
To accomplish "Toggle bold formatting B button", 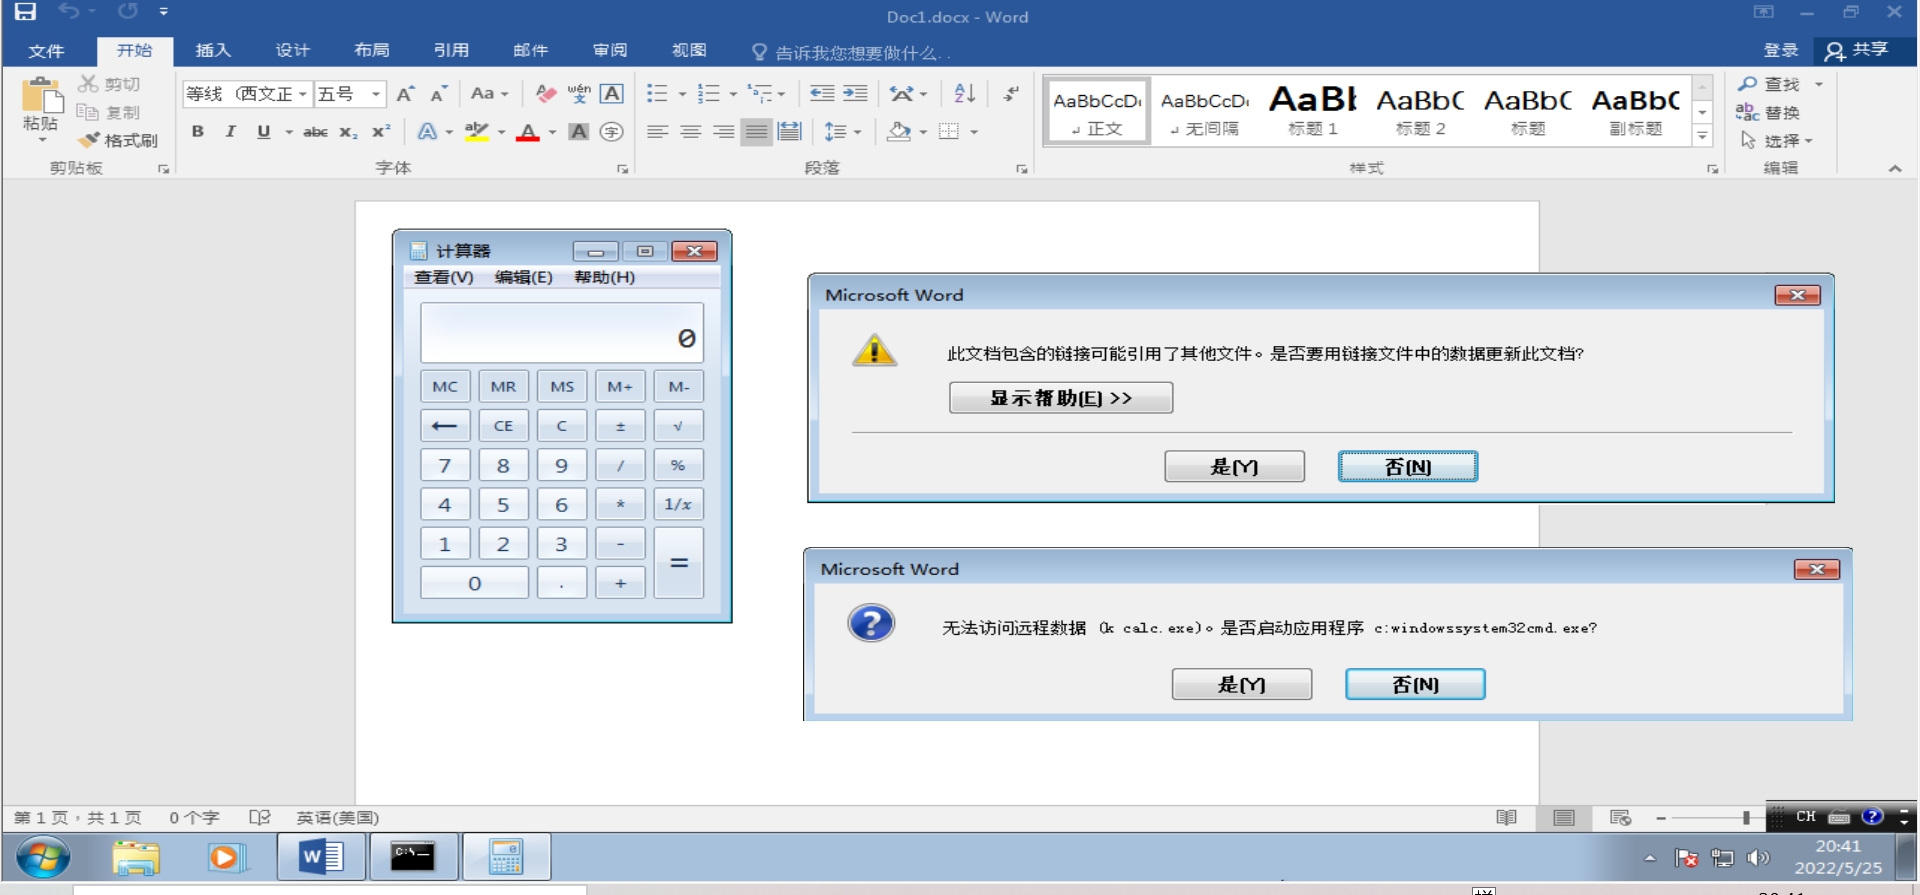I will [x=198, y=131].
